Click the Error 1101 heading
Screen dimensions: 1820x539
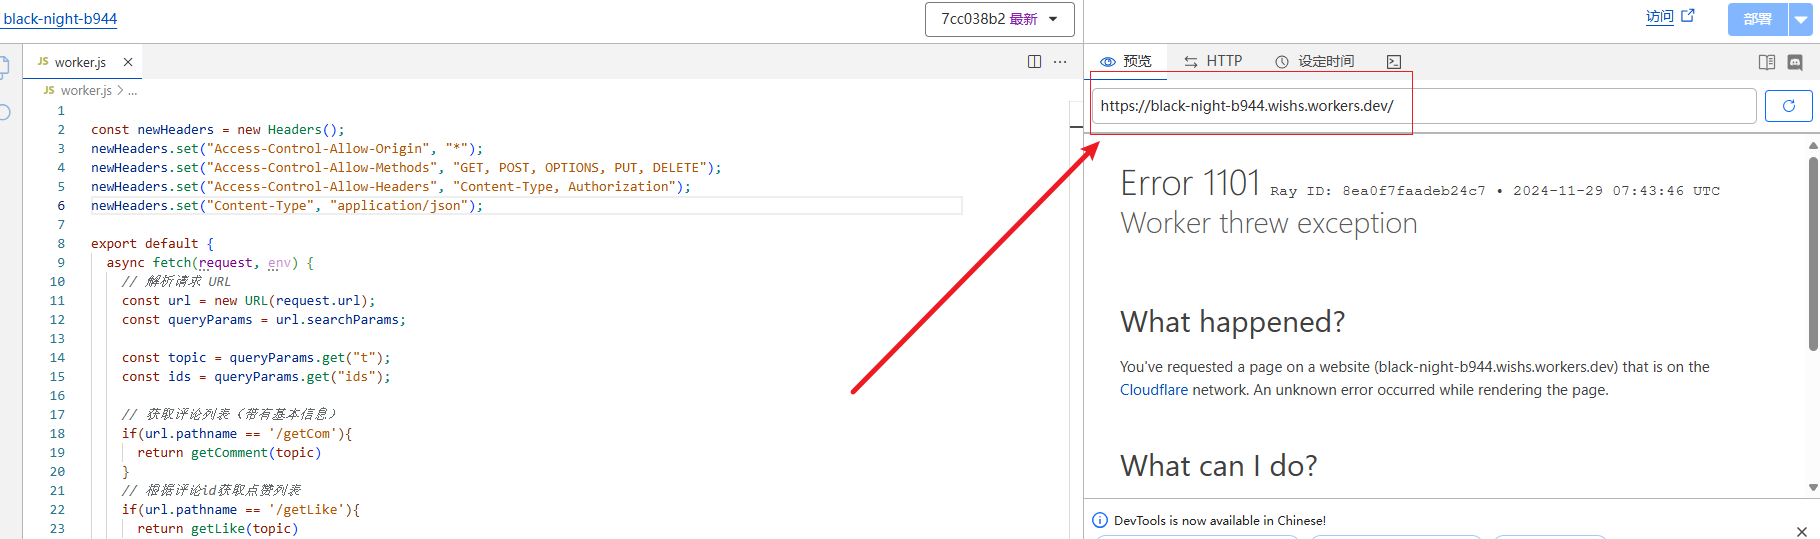[1190, 184]
